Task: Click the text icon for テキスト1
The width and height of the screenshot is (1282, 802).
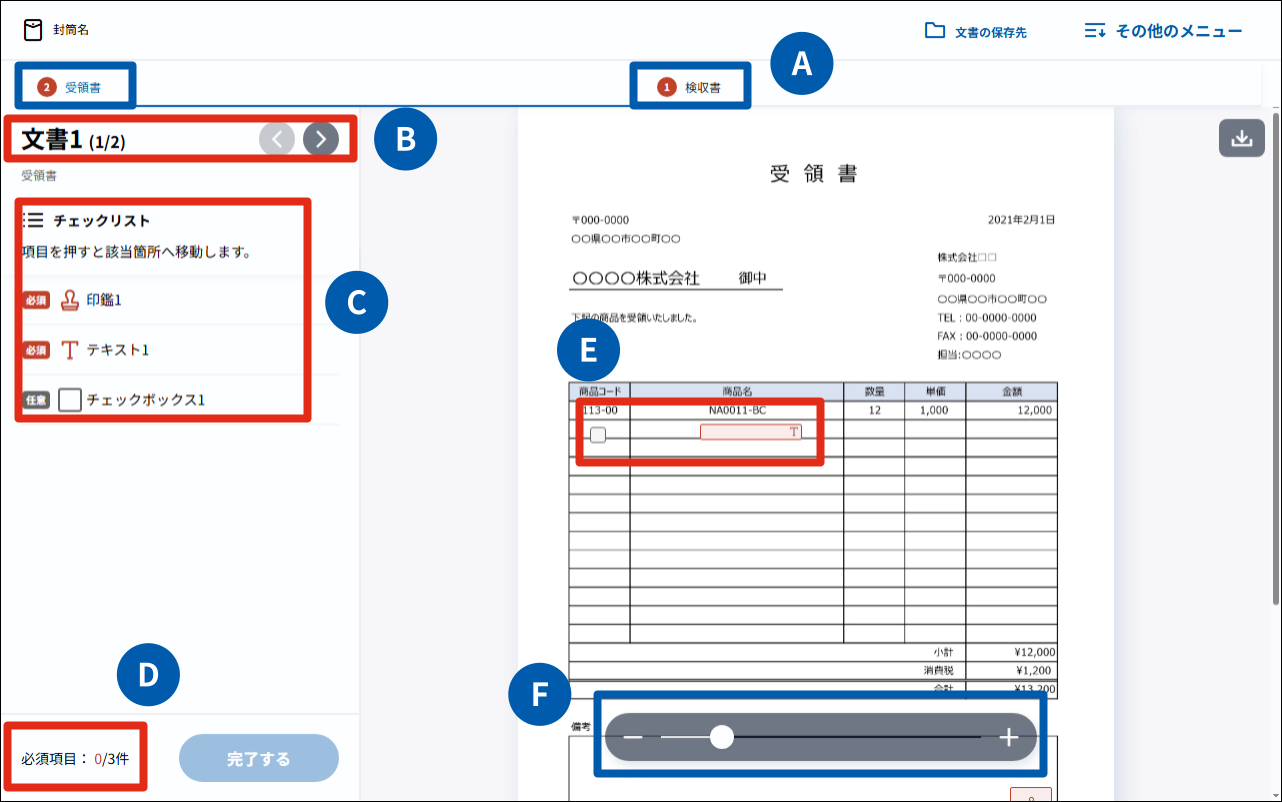Action: pyautogui.click(x=70, y=350)
